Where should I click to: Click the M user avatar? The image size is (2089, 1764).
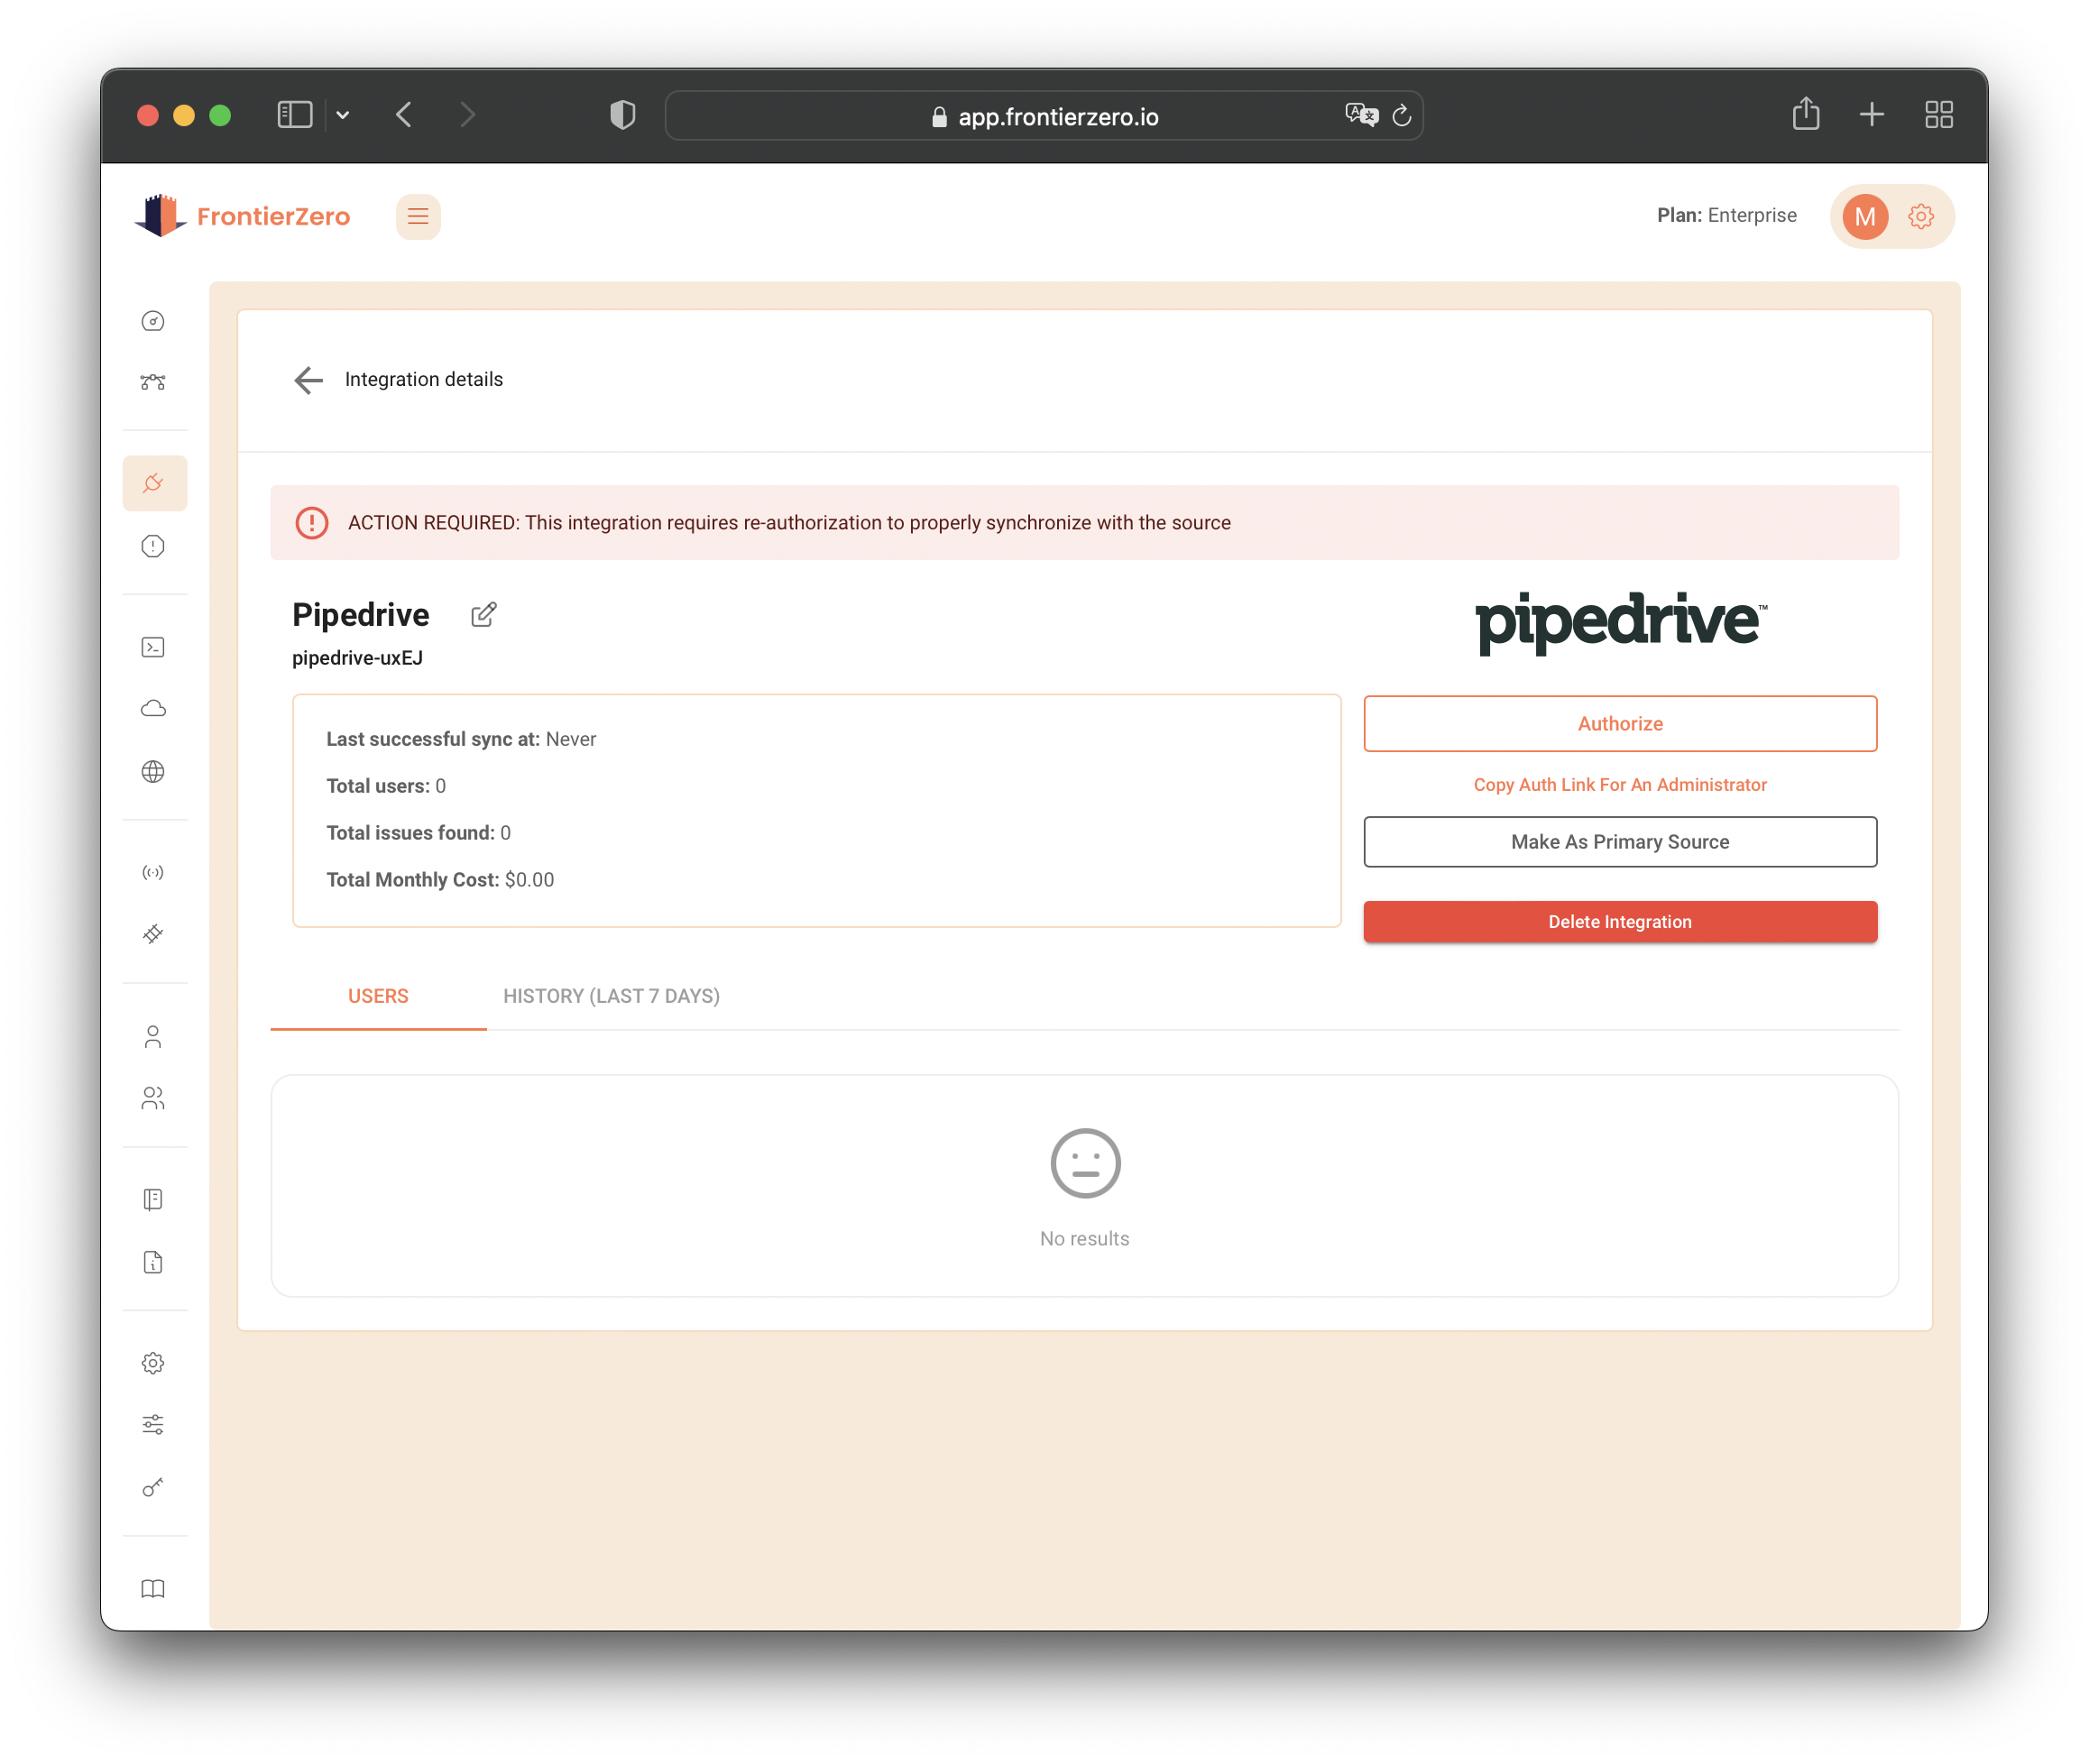pos(1864,216)
